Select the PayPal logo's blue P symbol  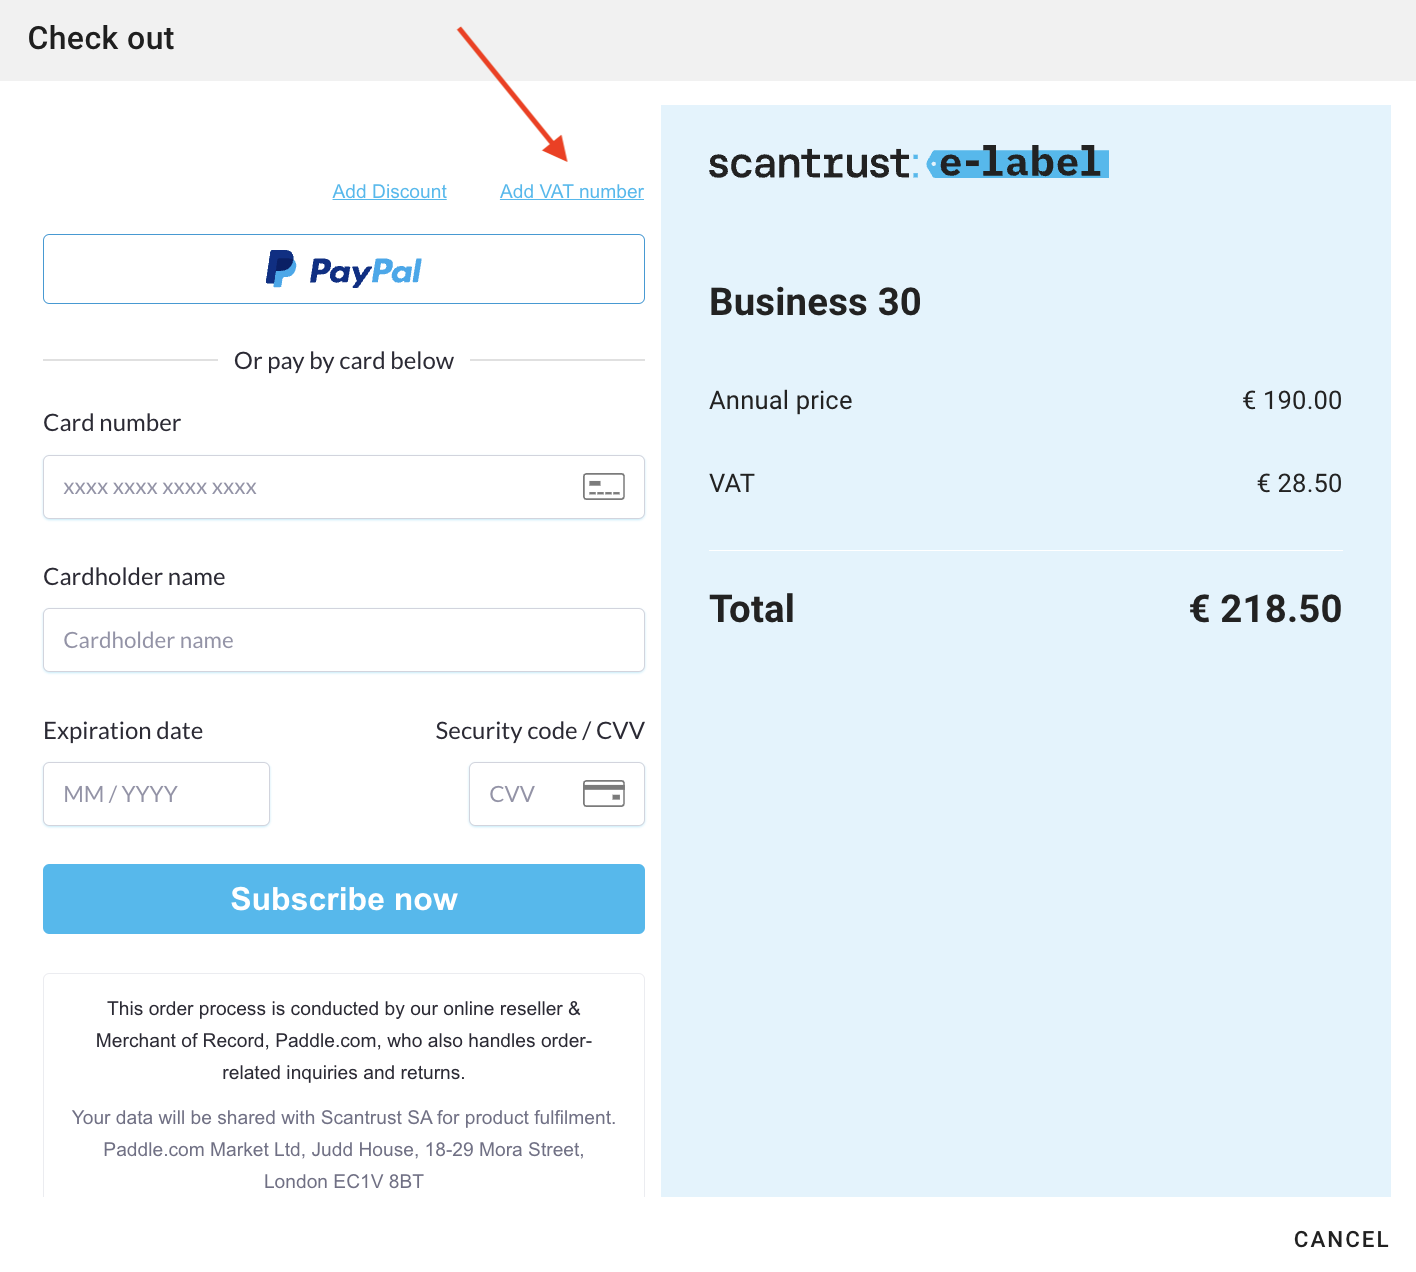tap(280, 268)
